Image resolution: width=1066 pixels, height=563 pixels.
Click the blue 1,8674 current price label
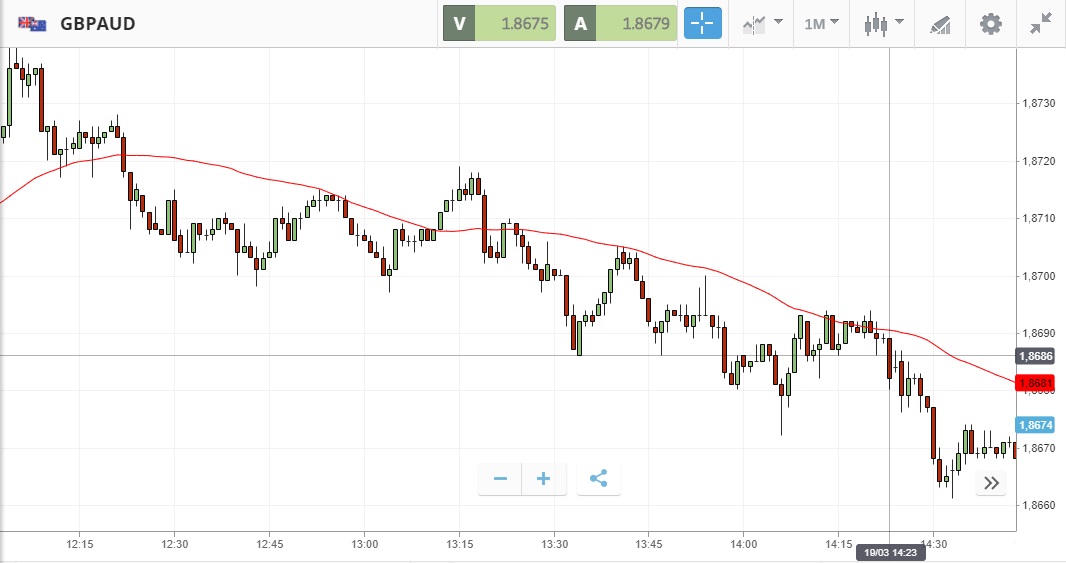1034,425
